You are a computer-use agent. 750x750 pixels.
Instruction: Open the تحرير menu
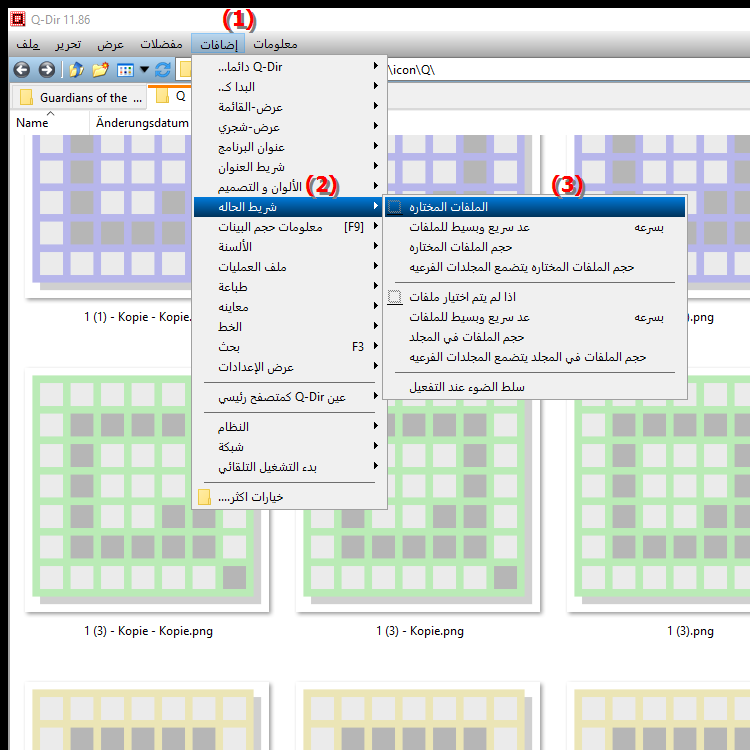tap(68, 44)
